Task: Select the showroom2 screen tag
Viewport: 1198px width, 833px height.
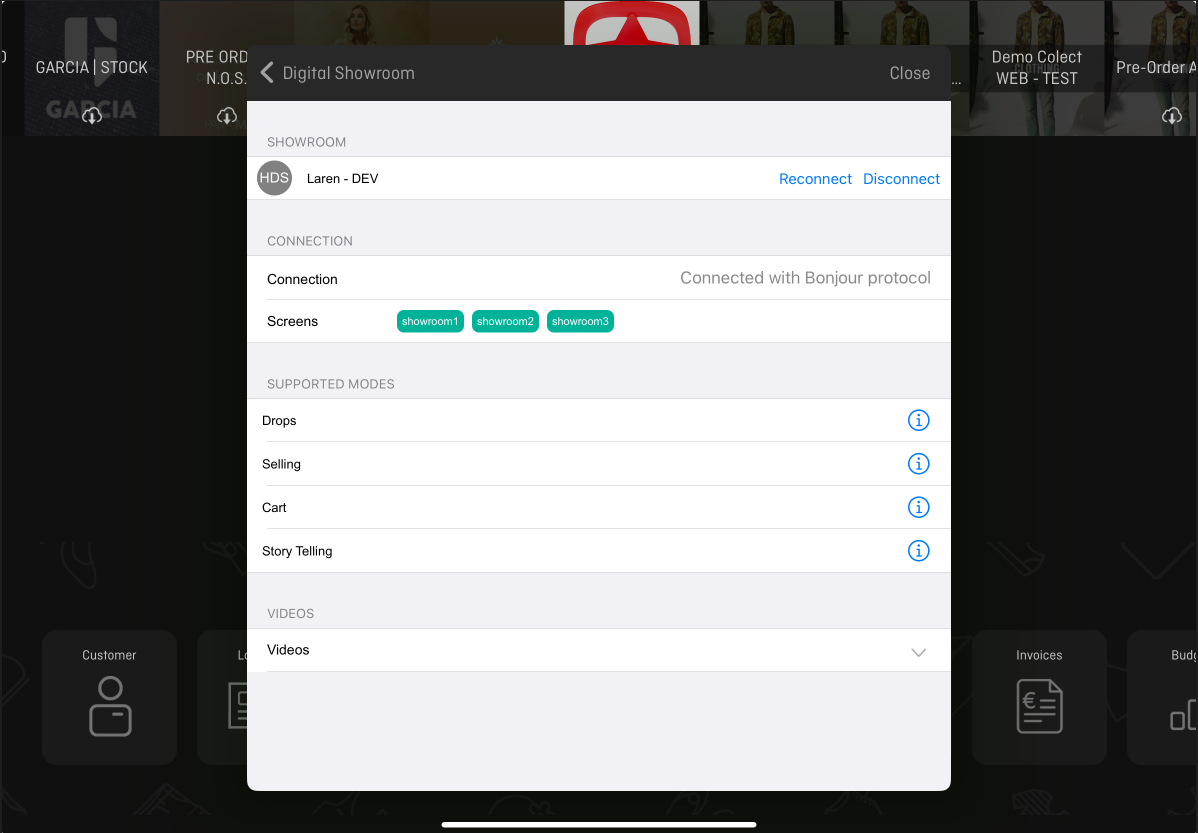Action: 505,321
